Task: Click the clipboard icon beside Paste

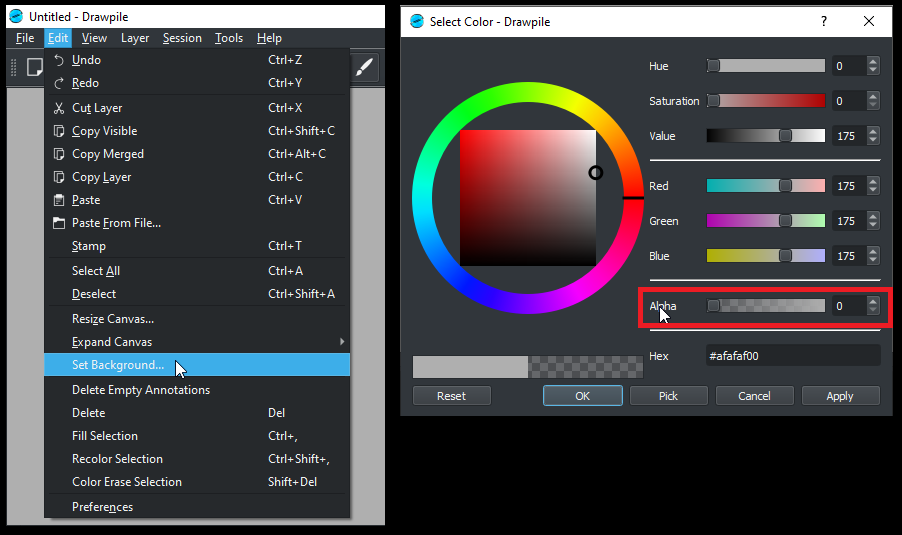Action: click(x=59, y=200)
